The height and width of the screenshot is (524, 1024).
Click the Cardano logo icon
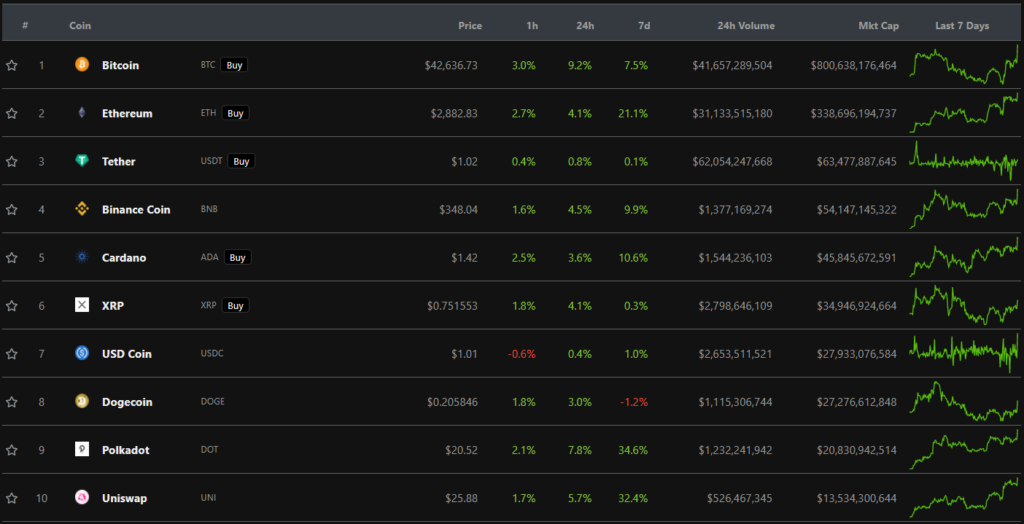pyautogui.click(x=82, y=257)
